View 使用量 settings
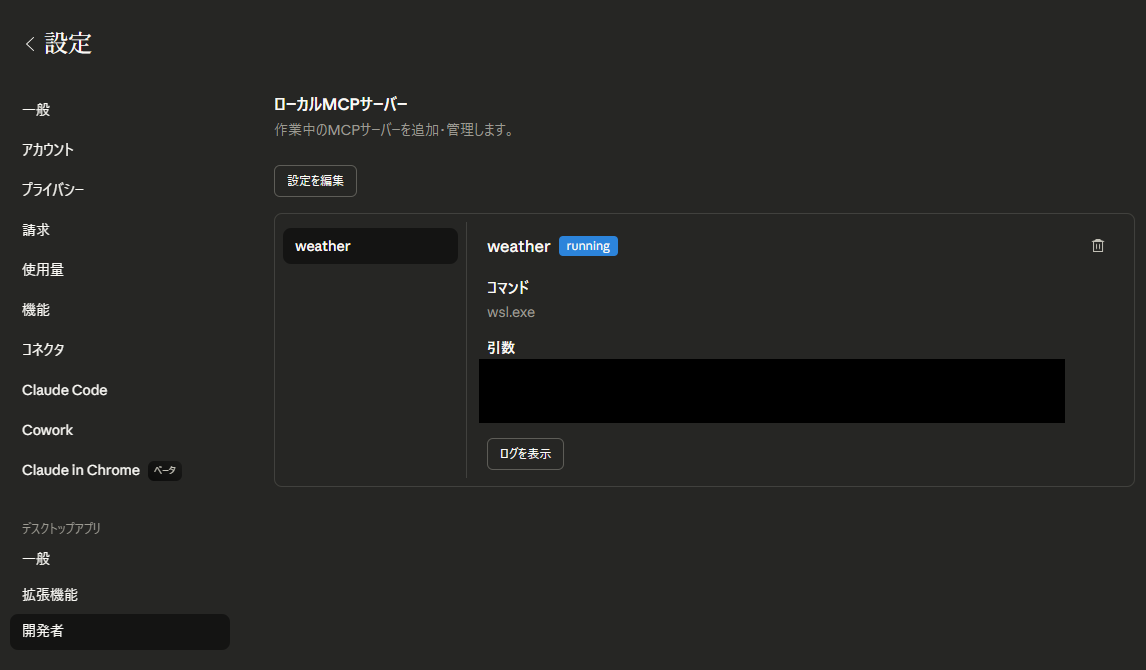 [43, 270]
